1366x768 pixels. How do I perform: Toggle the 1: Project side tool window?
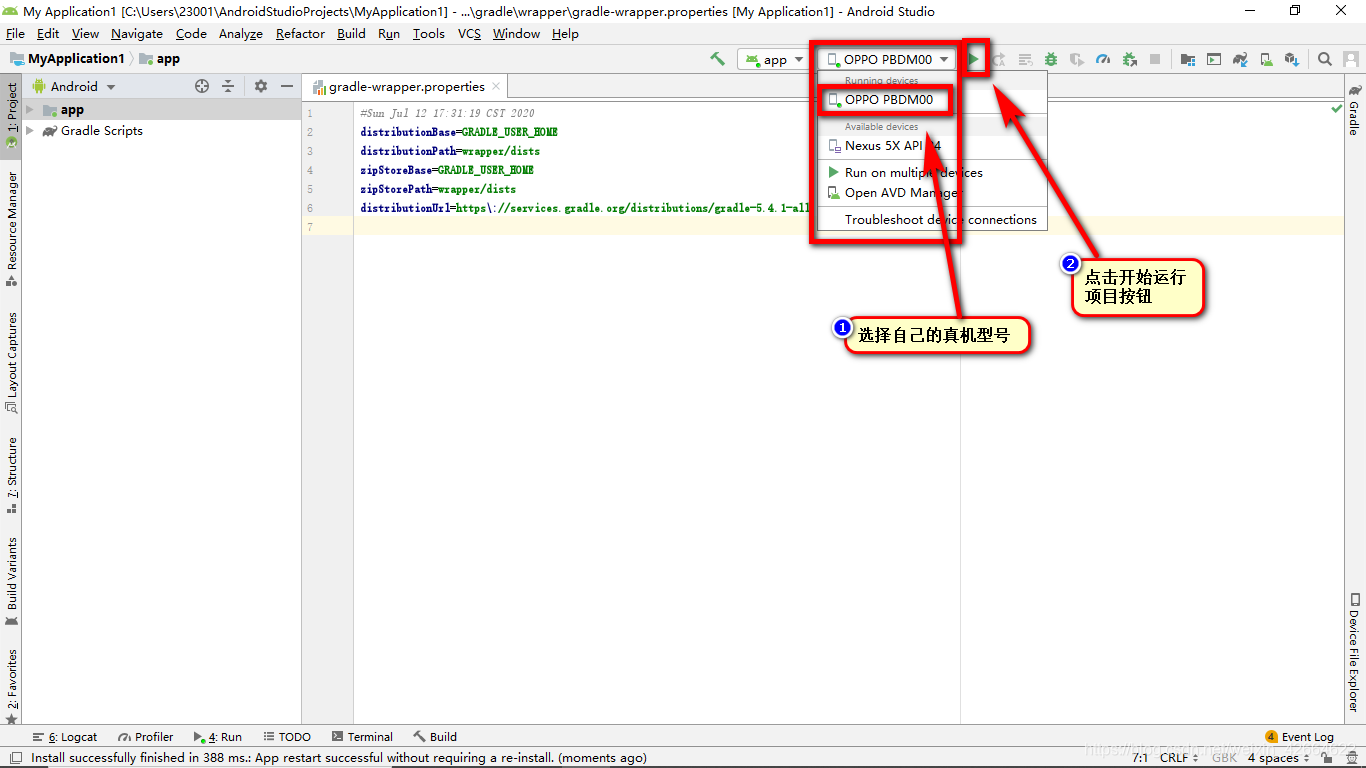12,115
